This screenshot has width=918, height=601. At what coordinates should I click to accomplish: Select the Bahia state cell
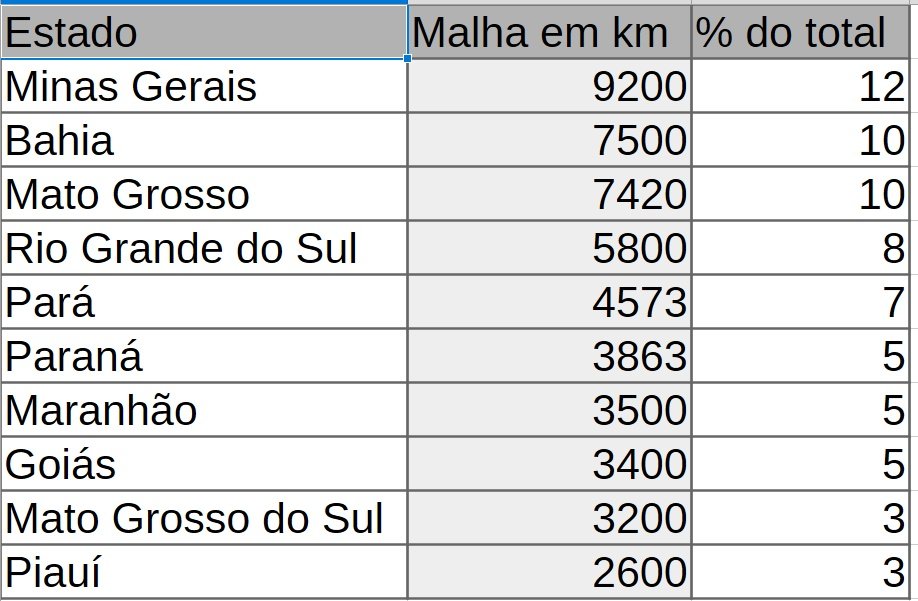[204, 141]
